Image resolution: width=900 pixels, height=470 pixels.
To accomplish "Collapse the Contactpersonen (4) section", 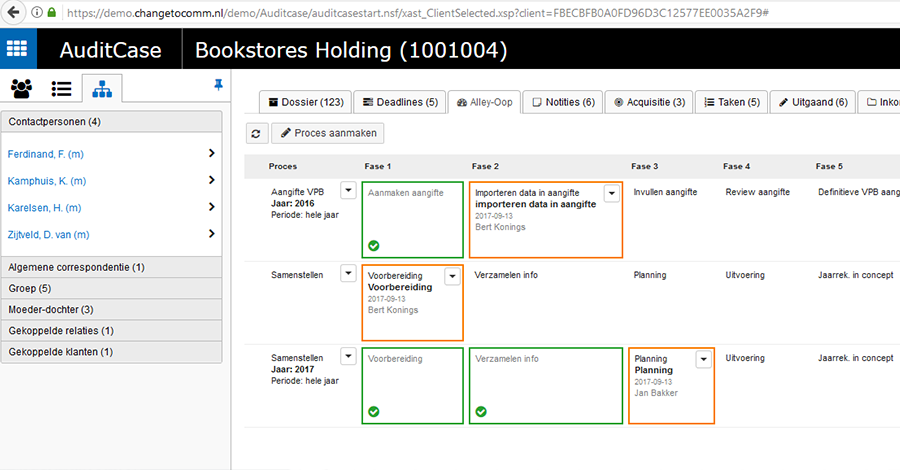I will click(112, 122).
